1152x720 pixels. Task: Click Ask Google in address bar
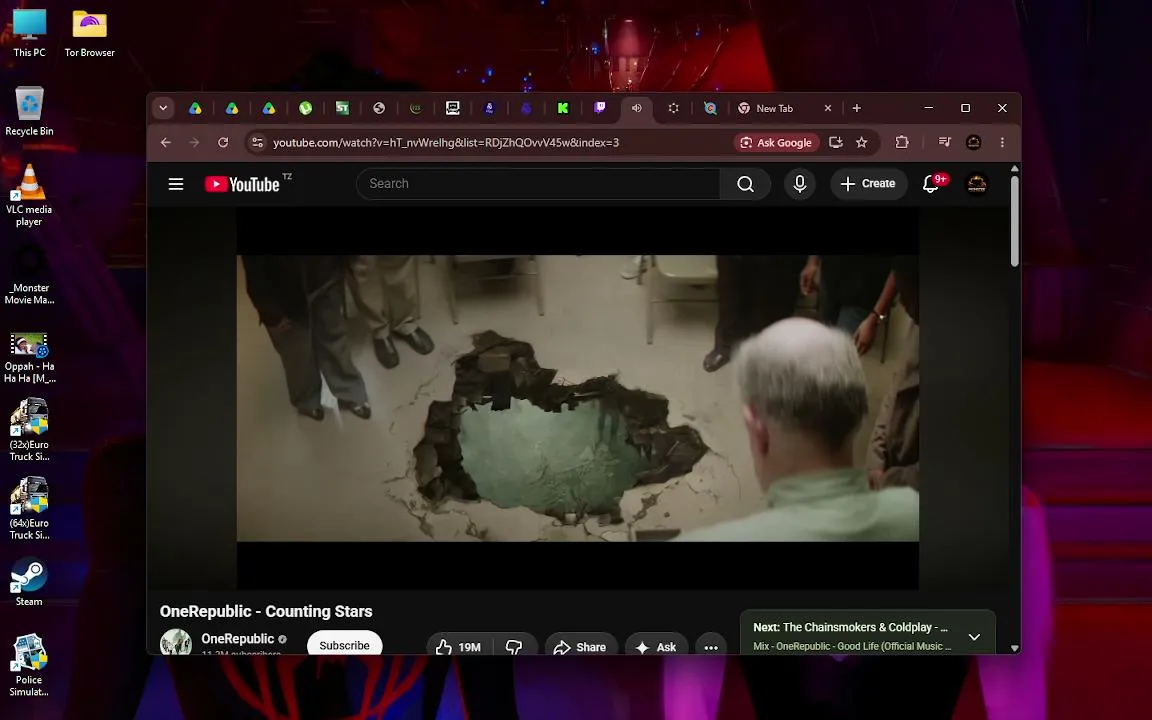[776, 143]
